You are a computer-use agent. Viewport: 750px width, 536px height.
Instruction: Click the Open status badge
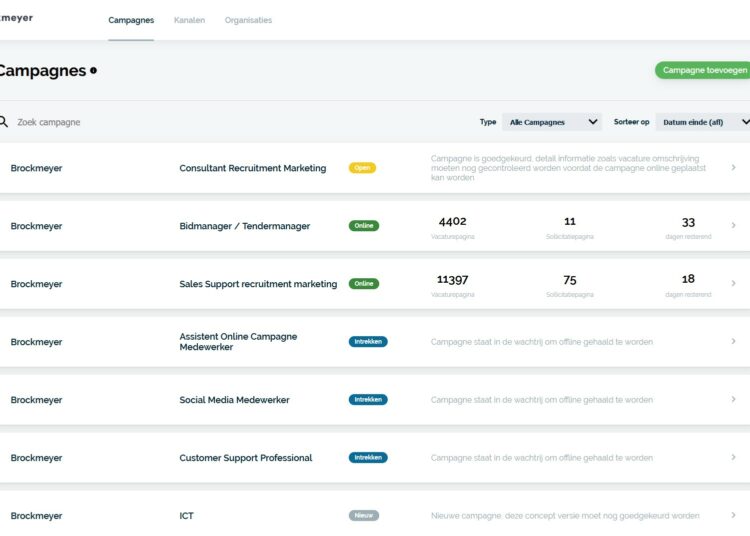click(362, 168)
